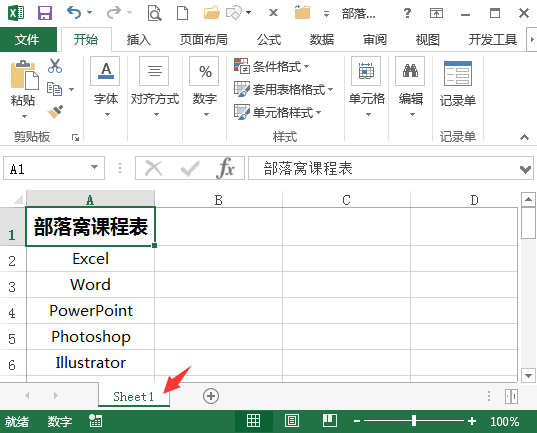Open the 文件 (File) tab
The image size is (537, 433).
(x=27, y=39)
